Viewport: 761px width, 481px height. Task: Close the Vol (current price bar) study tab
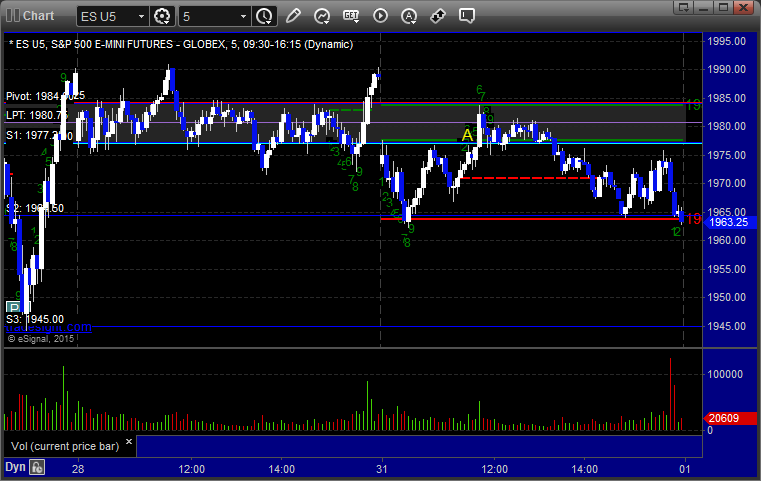coord(129,442)
